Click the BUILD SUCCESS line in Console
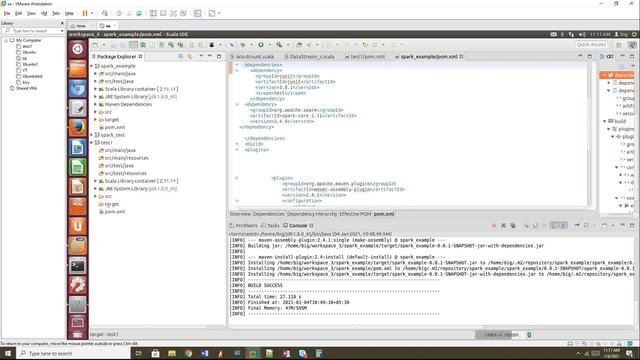 [x=265, y=286]
